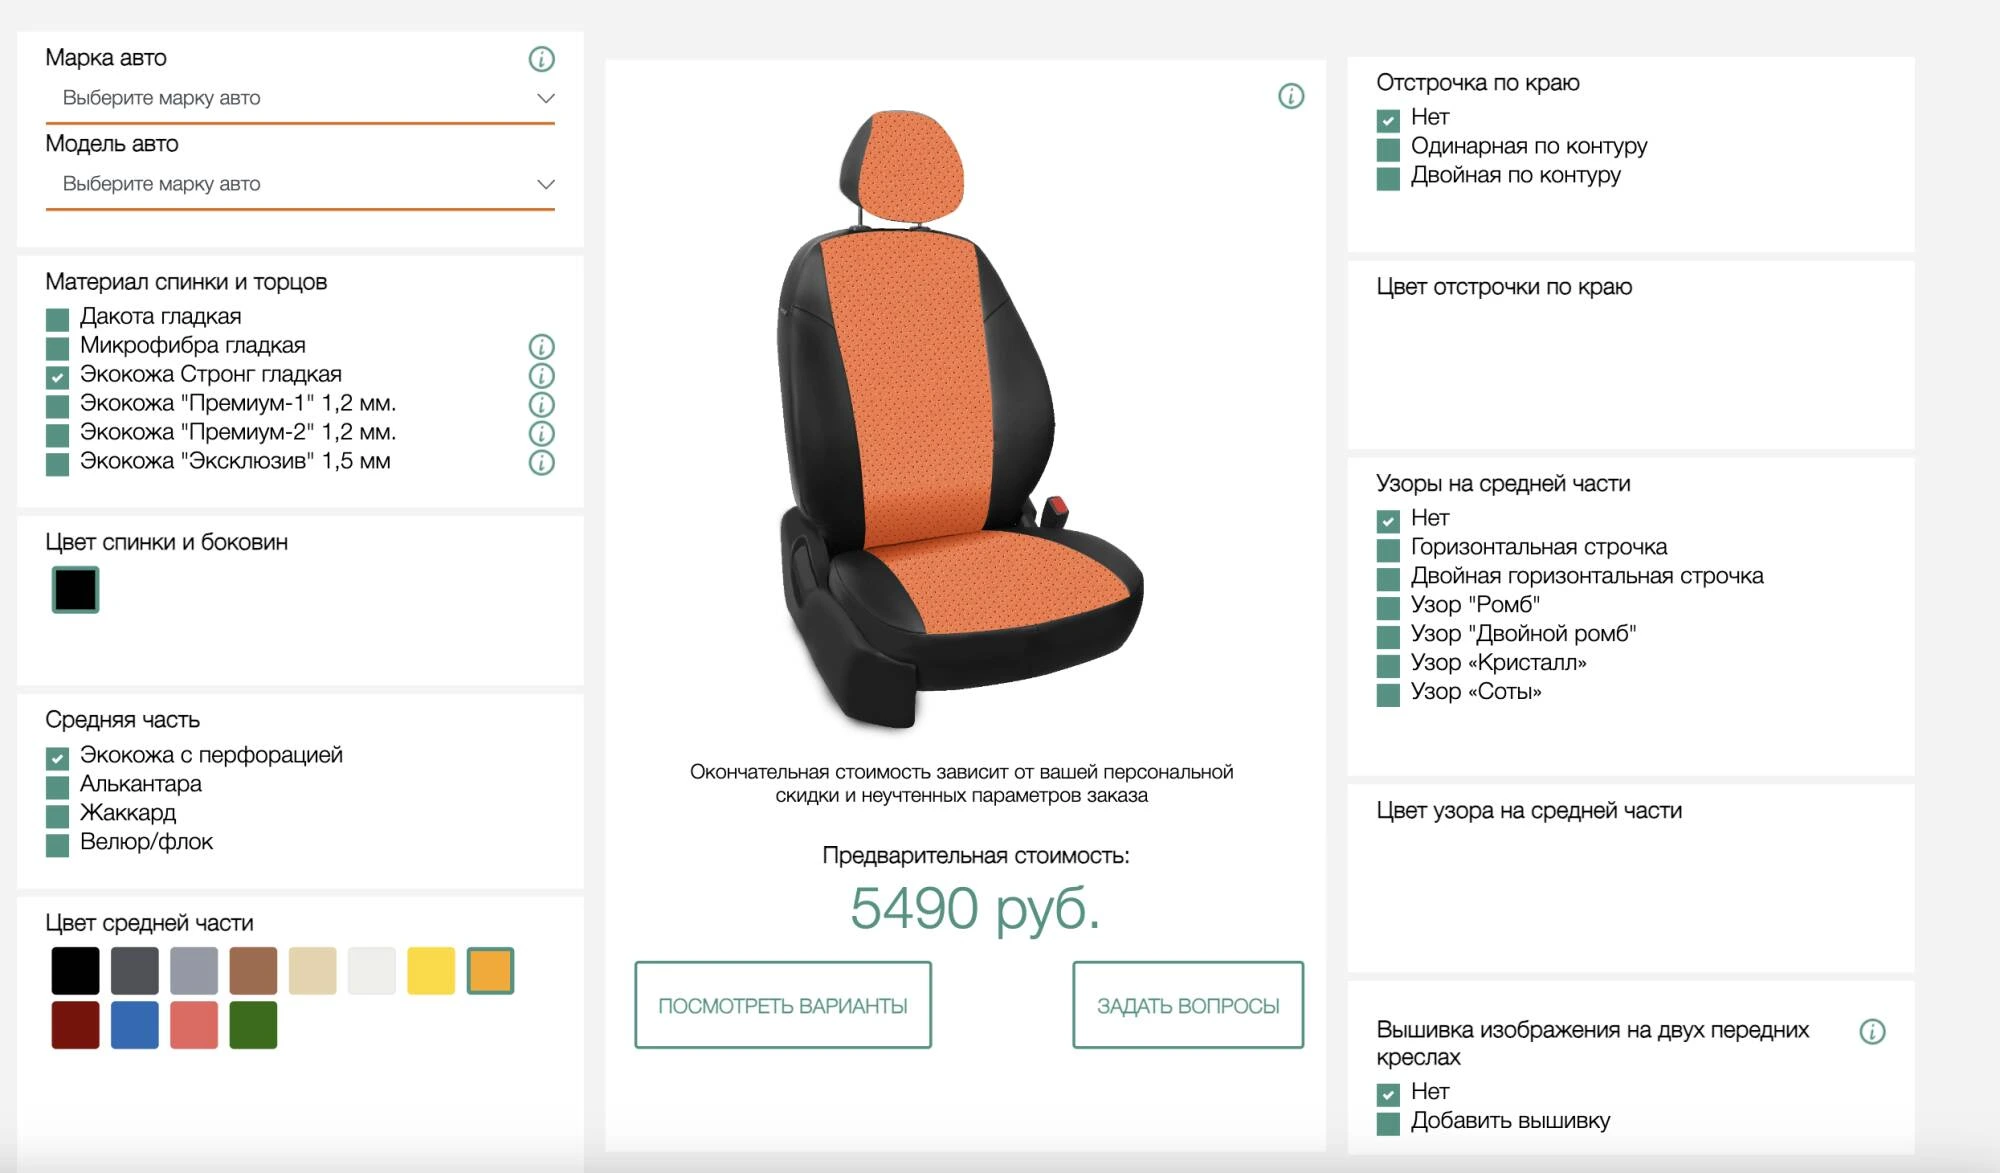Click ПОСМОТРЕТЬ ВАРИАНТЫ button
Screen dimensions: 2000x1173
[783, 1005]
